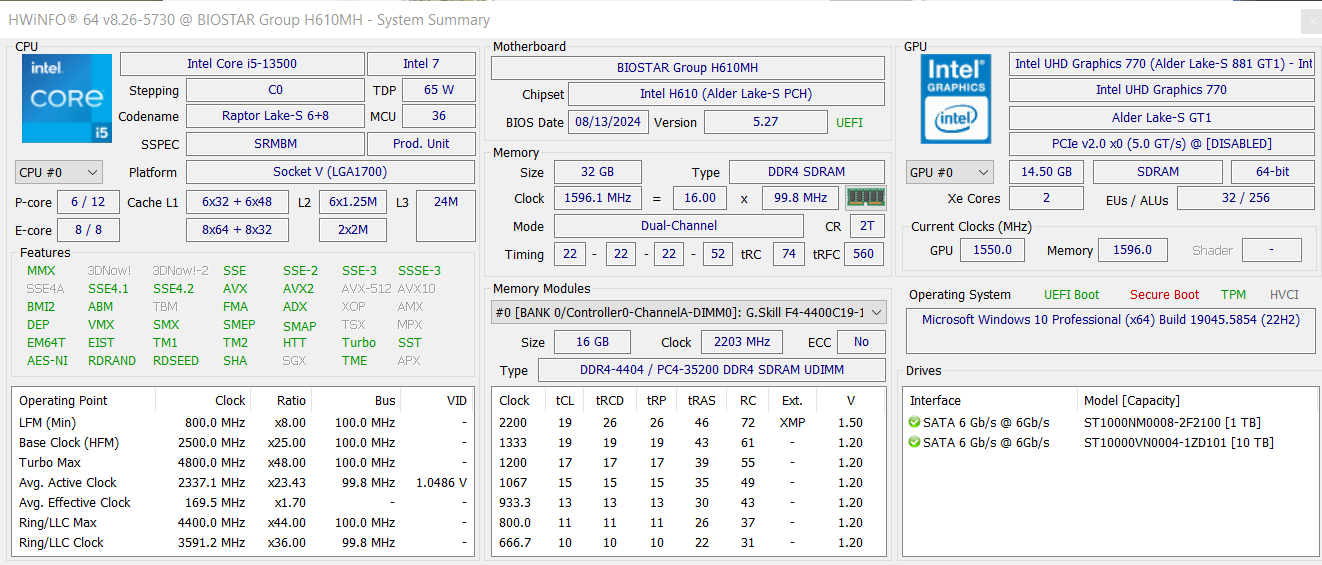Click the memory size 32 GB value
Screen dimensions: 1322x565
coord(598,172)
